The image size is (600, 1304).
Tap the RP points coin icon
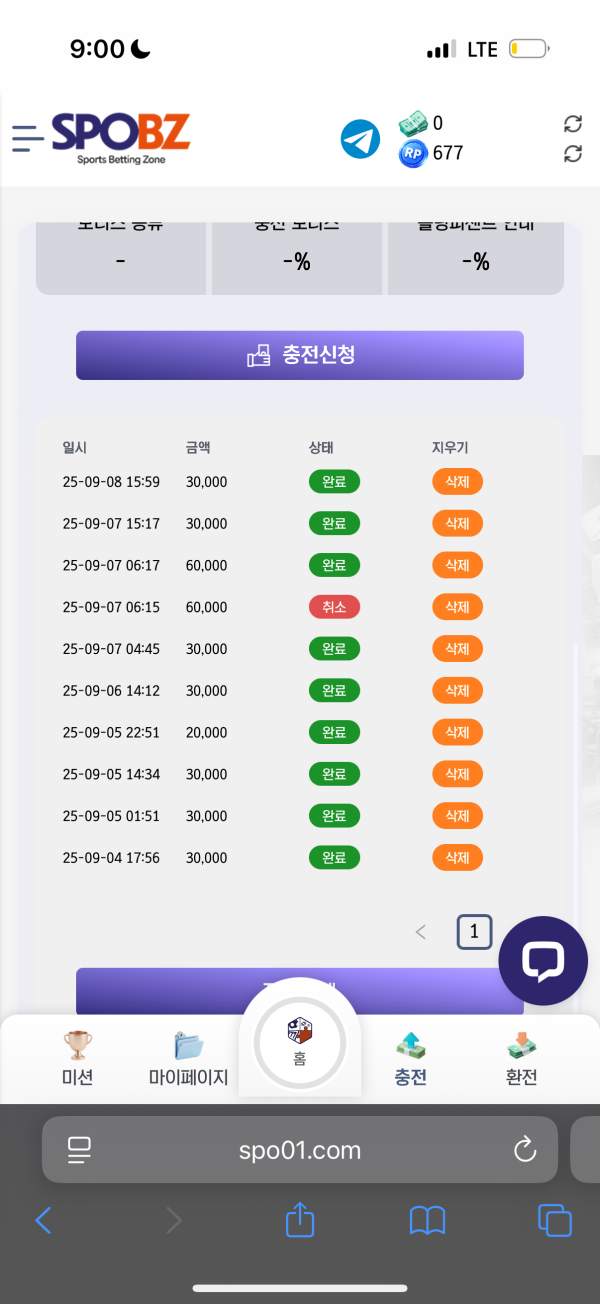click(x=413, y=154)
